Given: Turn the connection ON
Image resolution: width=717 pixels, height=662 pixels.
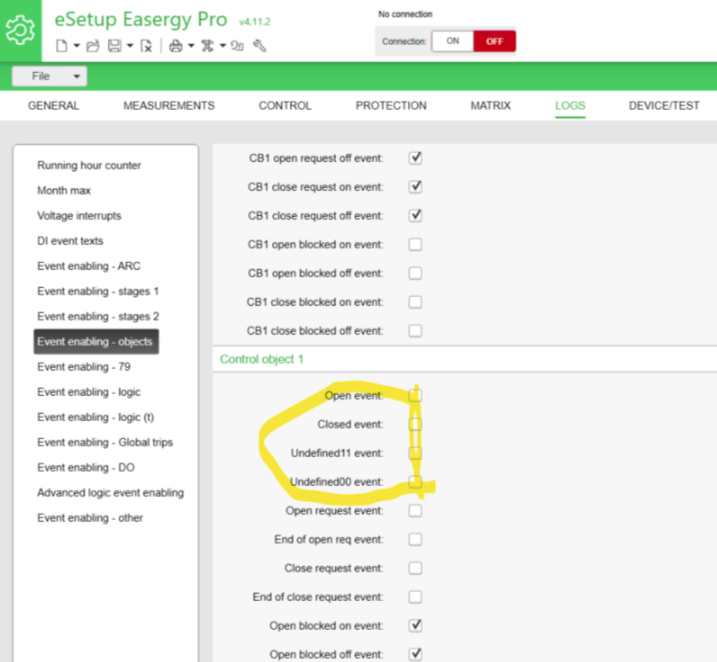Looking at the screenshot, I should (453, 41).
